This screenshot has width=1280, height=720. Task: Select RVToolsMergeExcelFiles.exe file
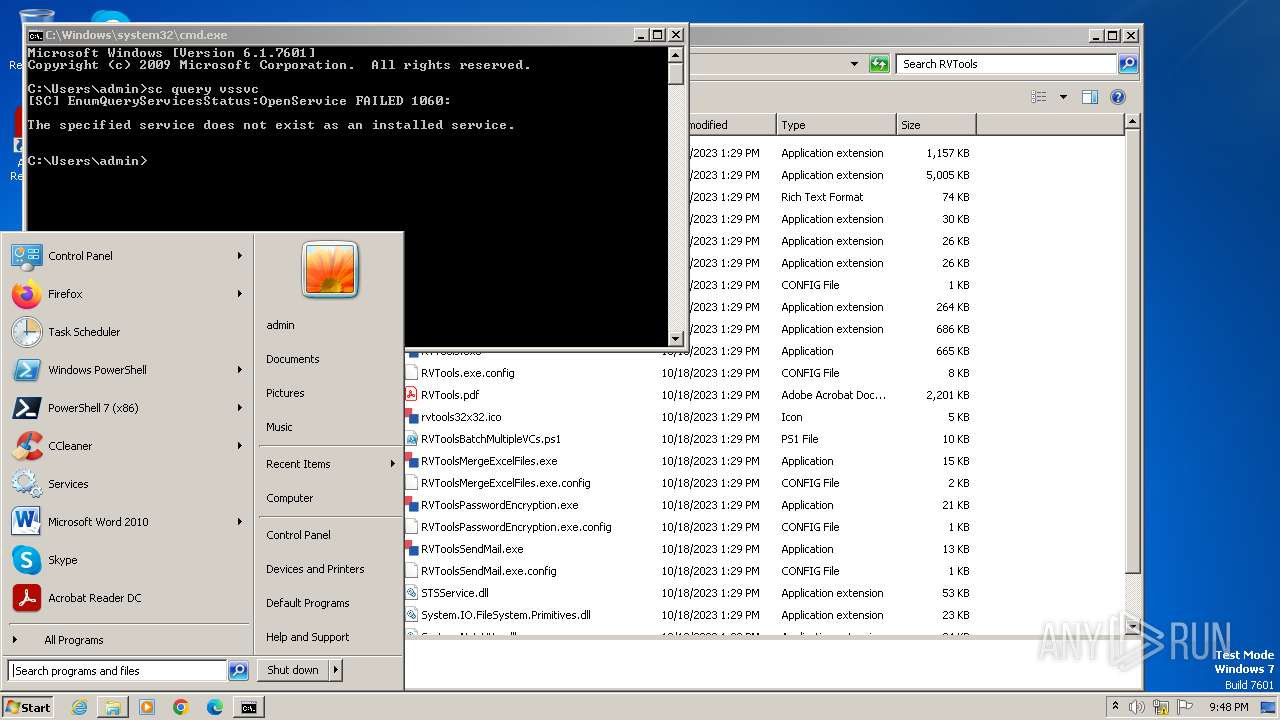481,461
